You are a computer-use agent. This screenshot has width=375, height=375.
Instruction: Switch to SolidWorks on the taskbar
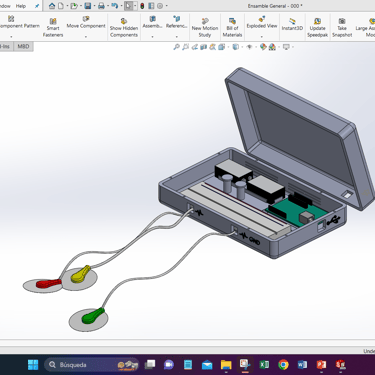click(340, 365)
